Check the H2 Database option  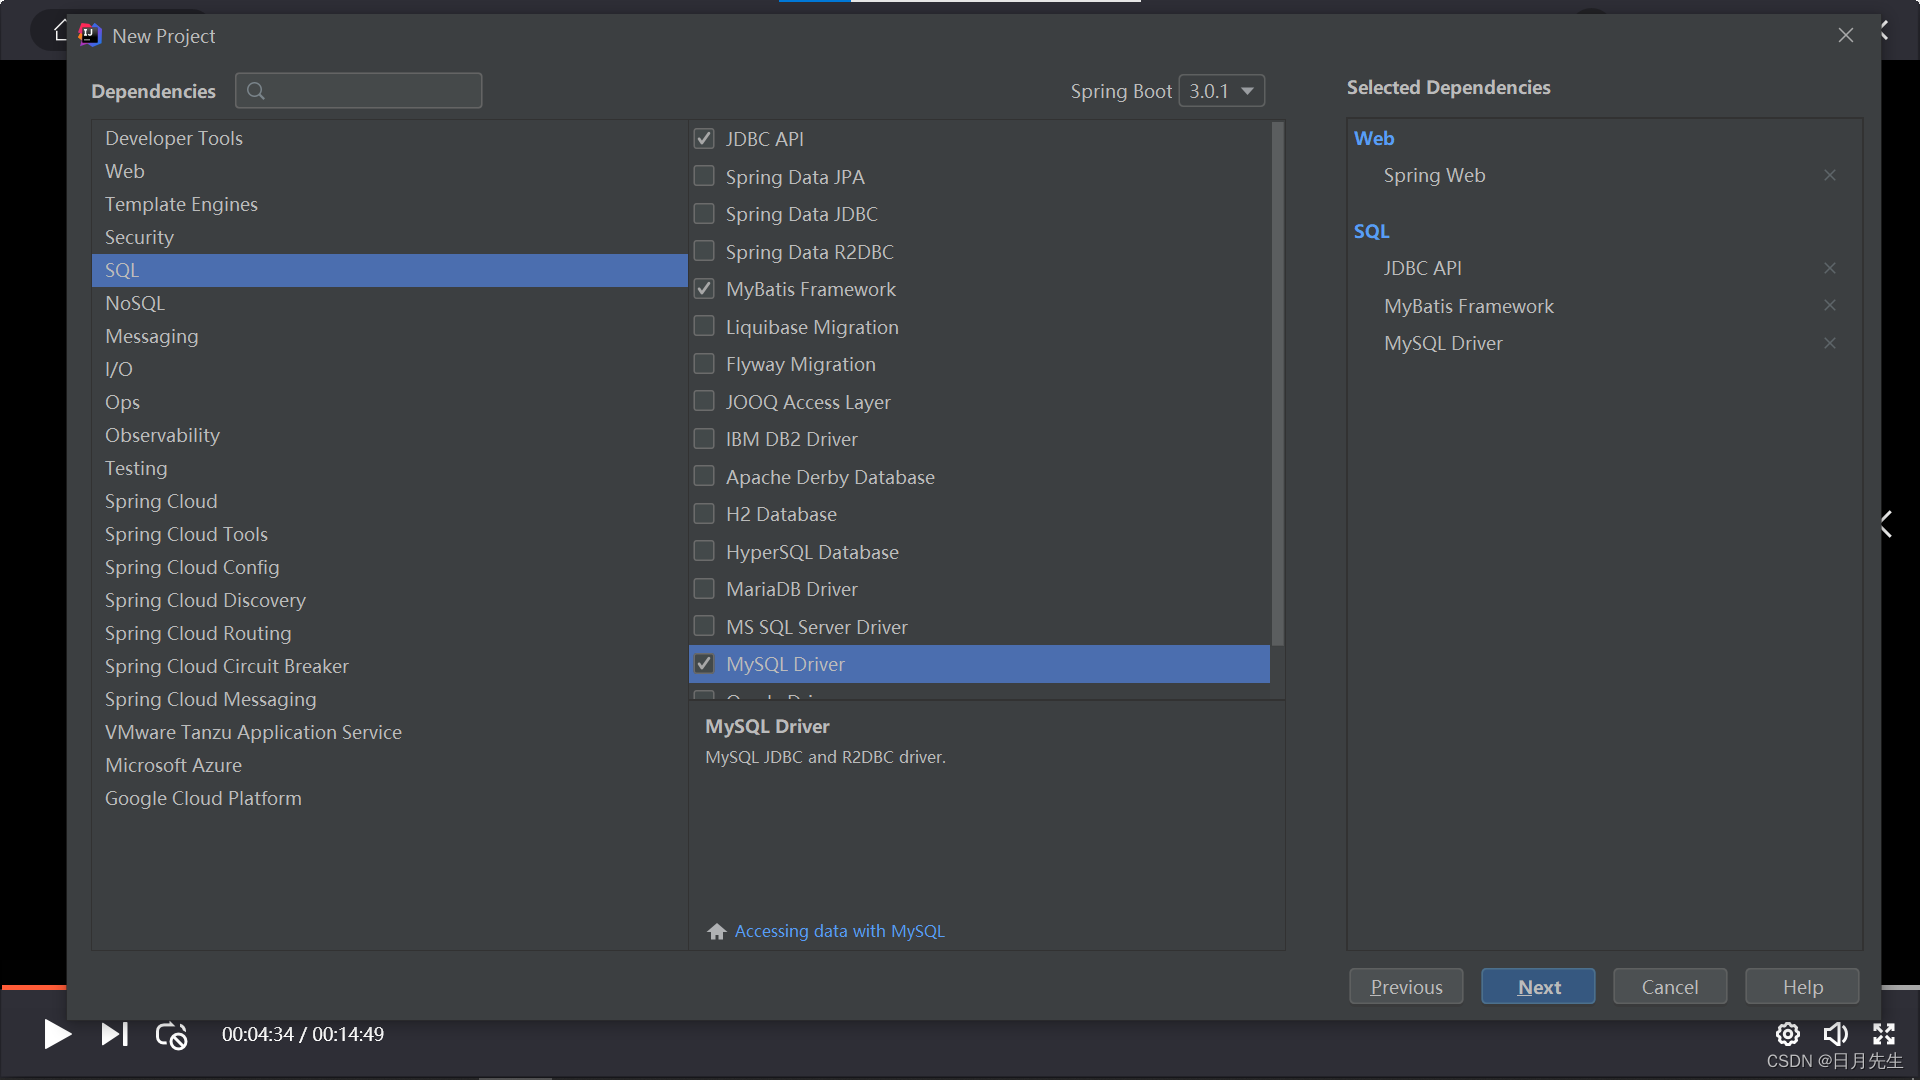tap(704, 514)
